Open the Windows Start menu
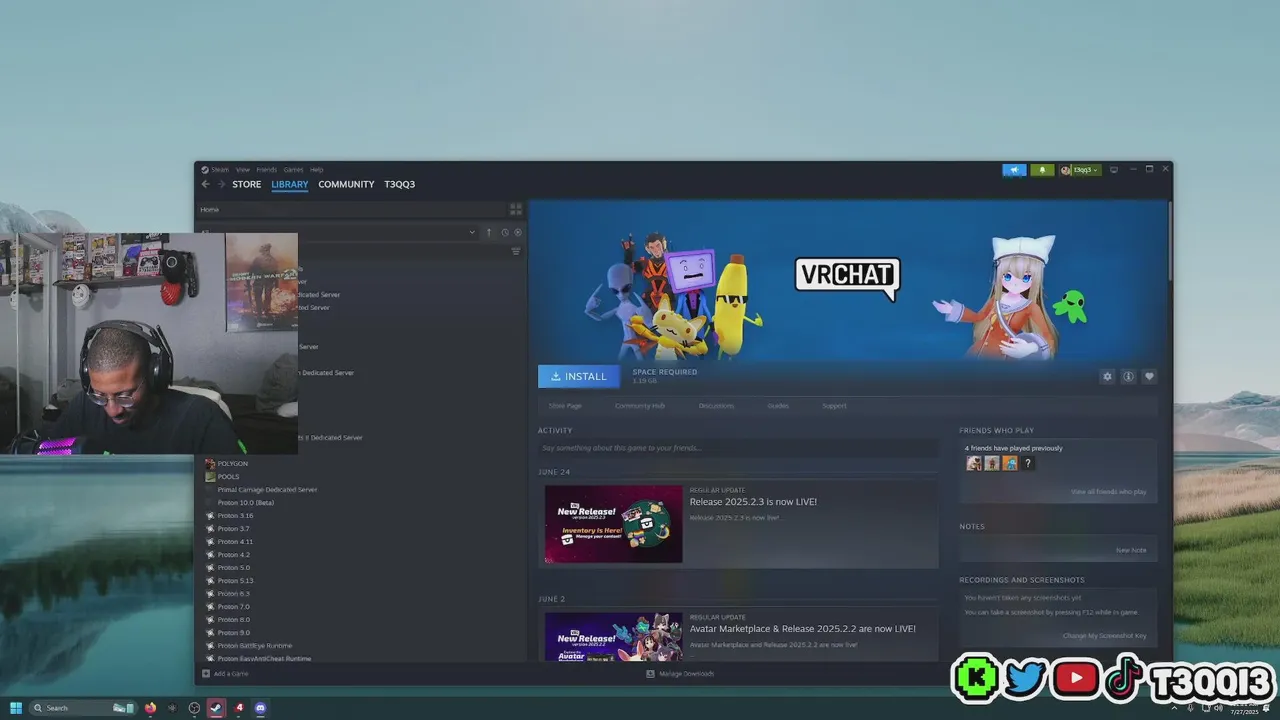The width and height of the screenshot is (1280, 720). pos(16,708)
